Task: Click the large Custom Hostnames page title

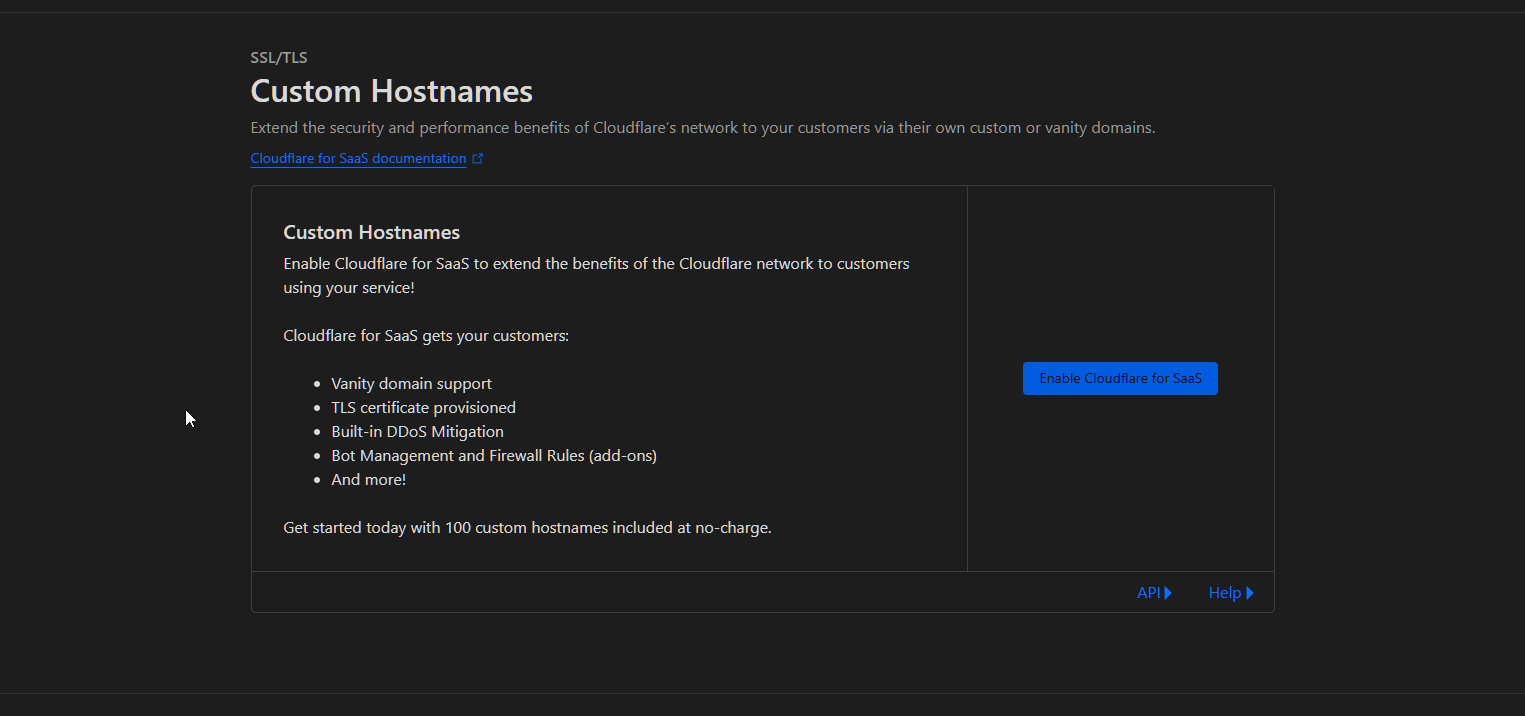Action: 391,92
